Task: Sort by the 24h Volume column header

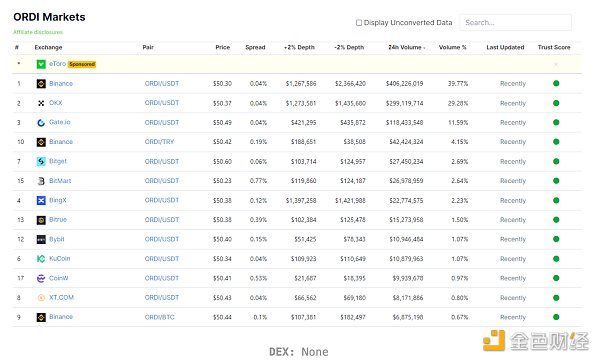Action: (x=406, y=47)
